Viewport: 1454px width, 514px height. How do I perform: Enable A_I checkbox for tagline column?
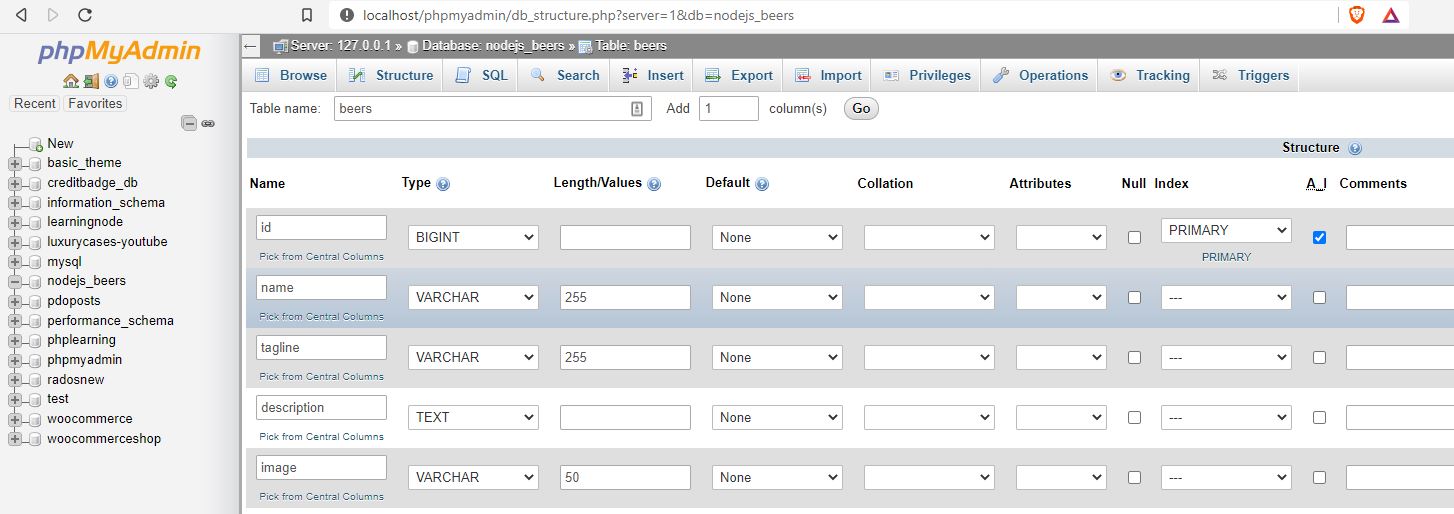[x=1319, y=357]
